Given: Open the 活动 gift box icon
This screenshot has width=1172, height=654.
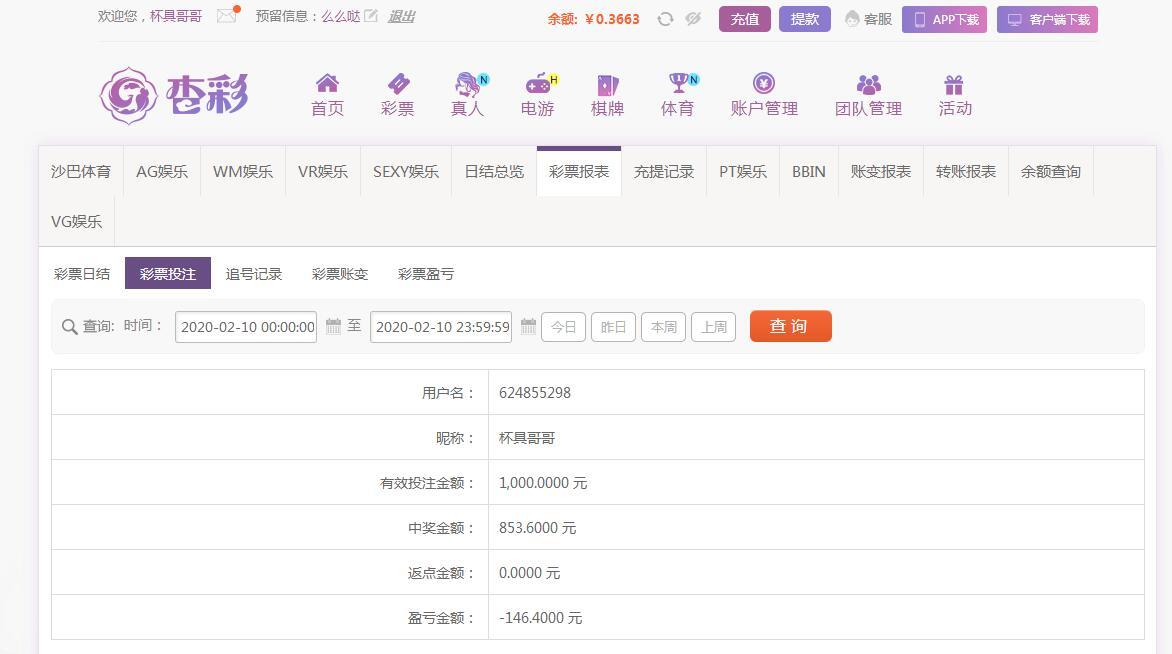Looking at the screenshot, I should [954, 85].
